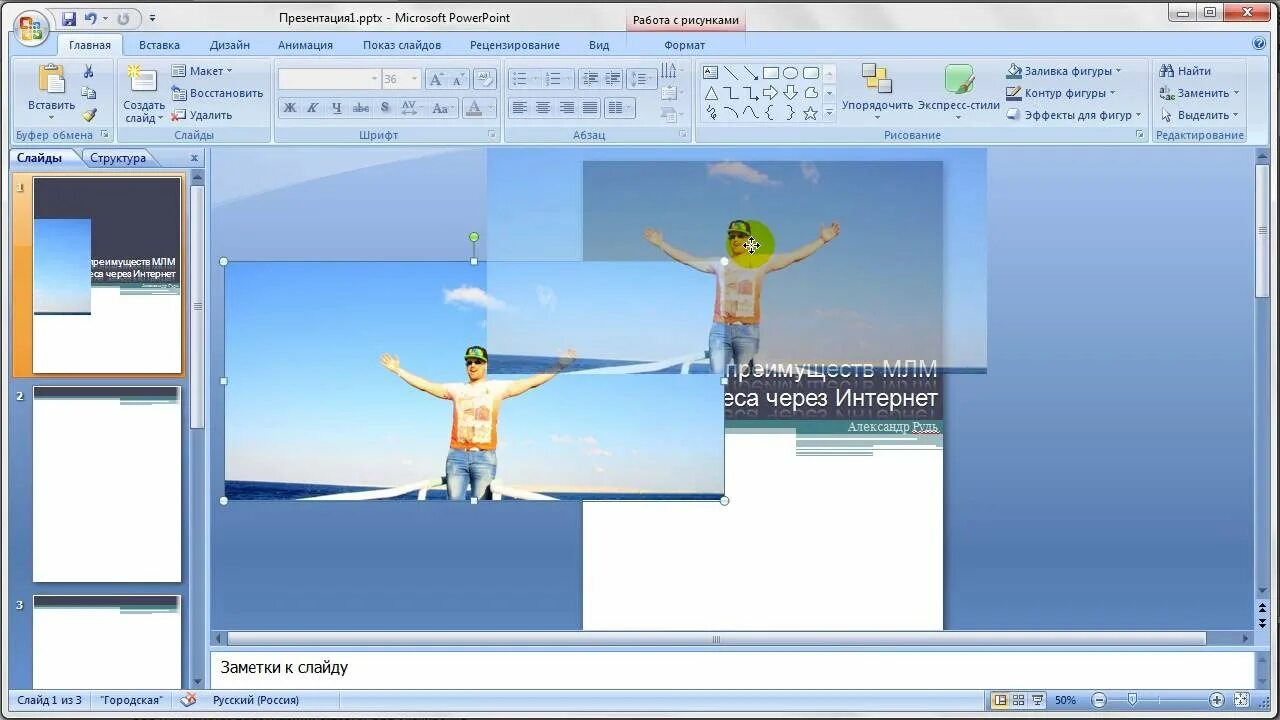Open the font name combo box

(330, 79)
